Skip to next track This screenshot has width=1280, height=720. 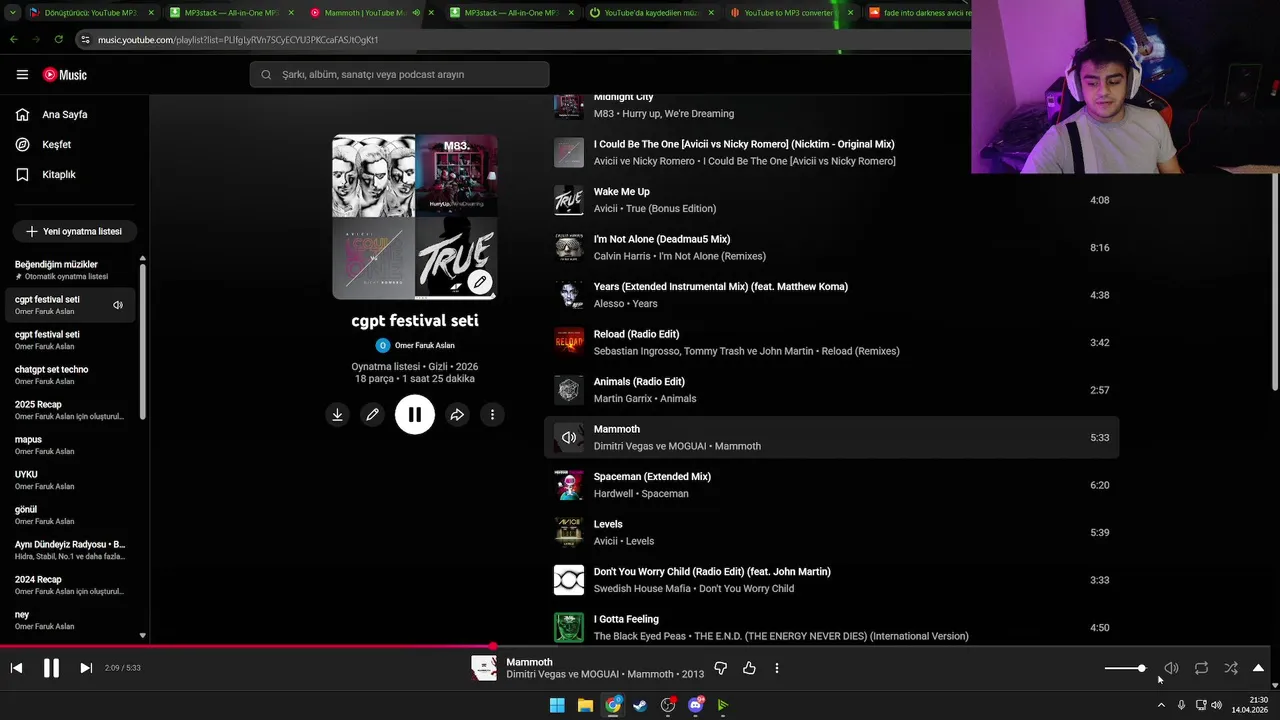pos(86,668)
